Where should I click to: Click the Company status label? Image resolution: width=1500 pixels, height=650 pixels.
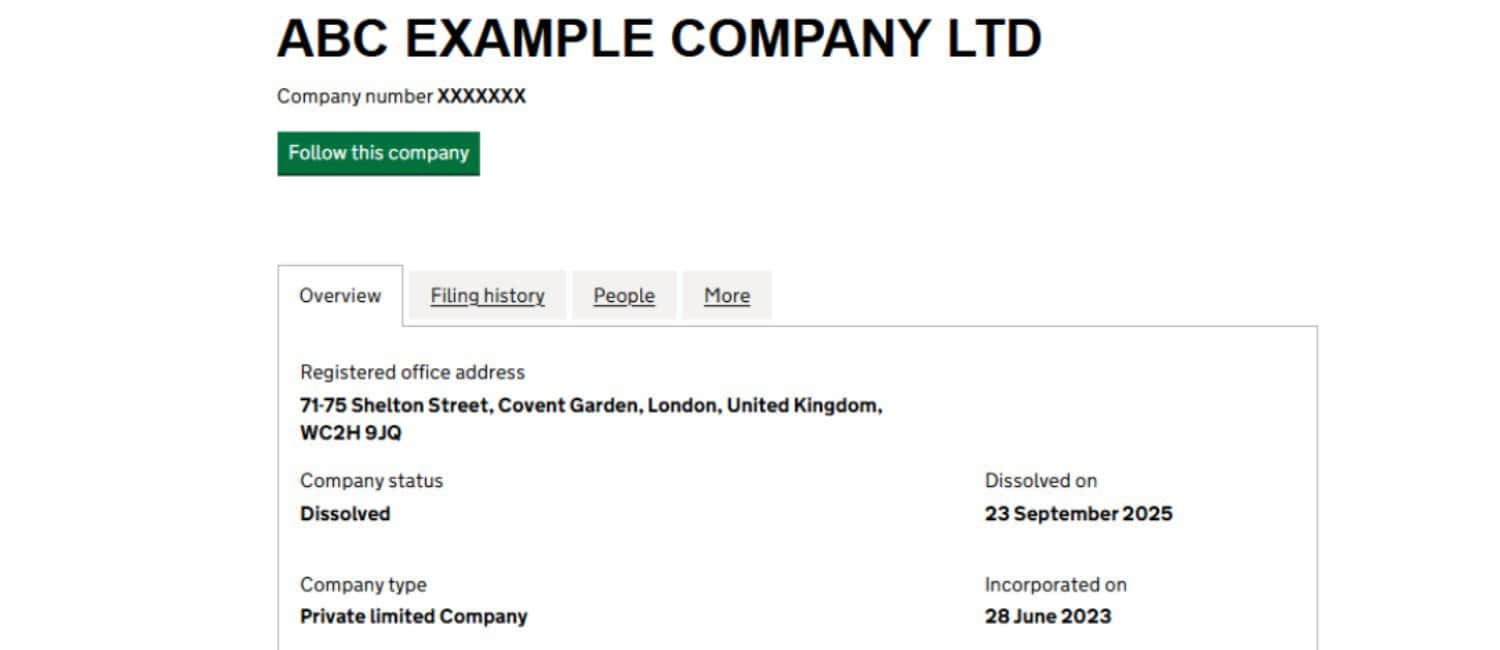[x=371, y=481]
